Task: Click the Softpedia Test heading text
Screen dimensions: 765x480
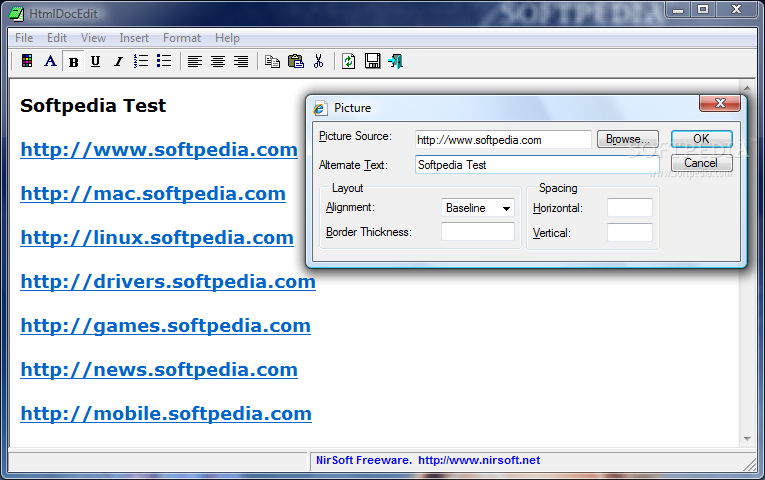Action: (93, 105)
